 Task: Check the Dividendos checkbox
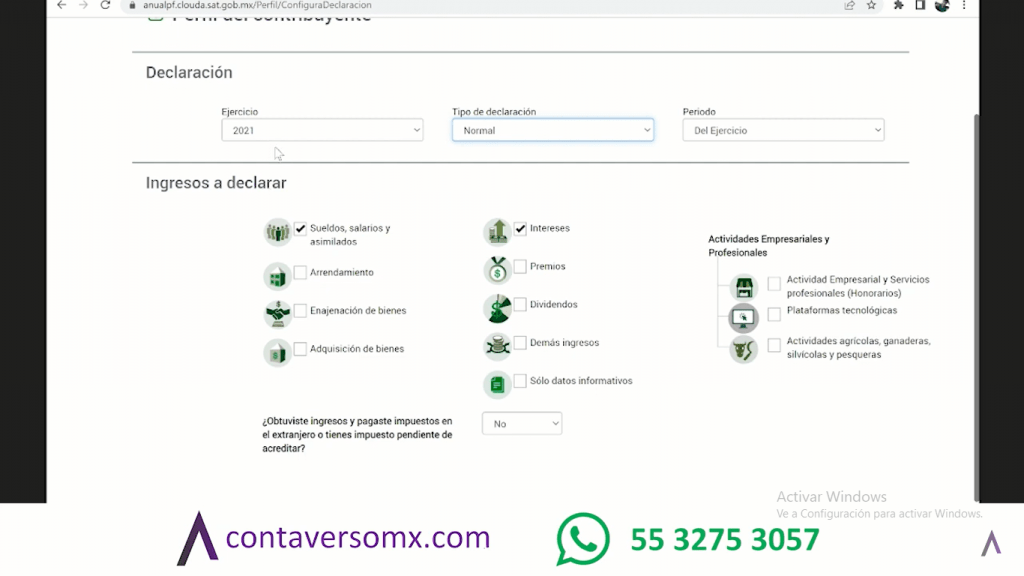(x=520, y=304)
